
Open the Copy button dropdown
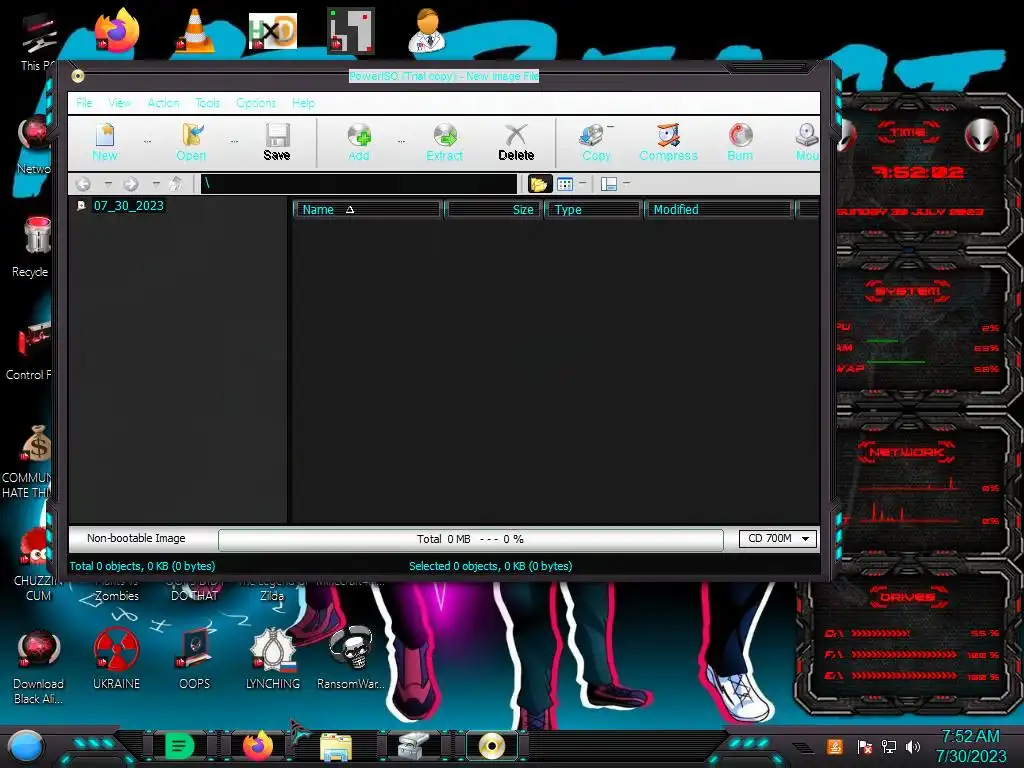pos(611,127)
